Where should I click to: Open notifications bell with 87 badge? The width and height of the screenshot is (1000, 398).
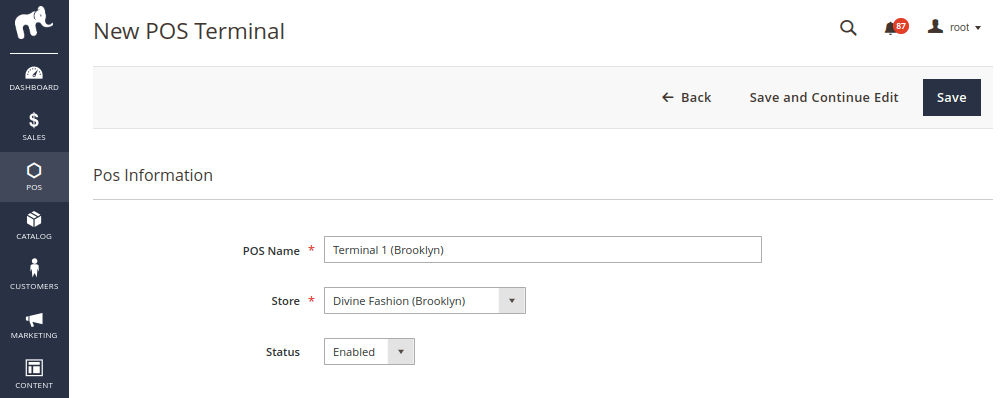tap(895, 27)
